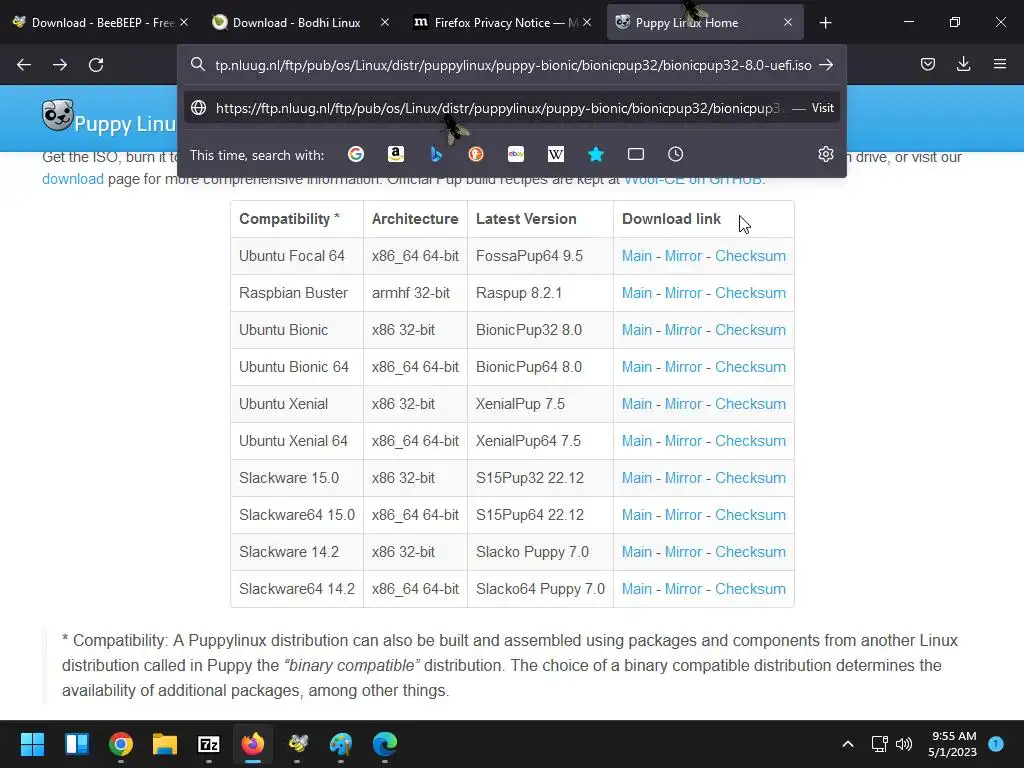Search this time with Google
Viewport: 1024px width, 768px height.
pyautogui.click(x=356, y=154)
